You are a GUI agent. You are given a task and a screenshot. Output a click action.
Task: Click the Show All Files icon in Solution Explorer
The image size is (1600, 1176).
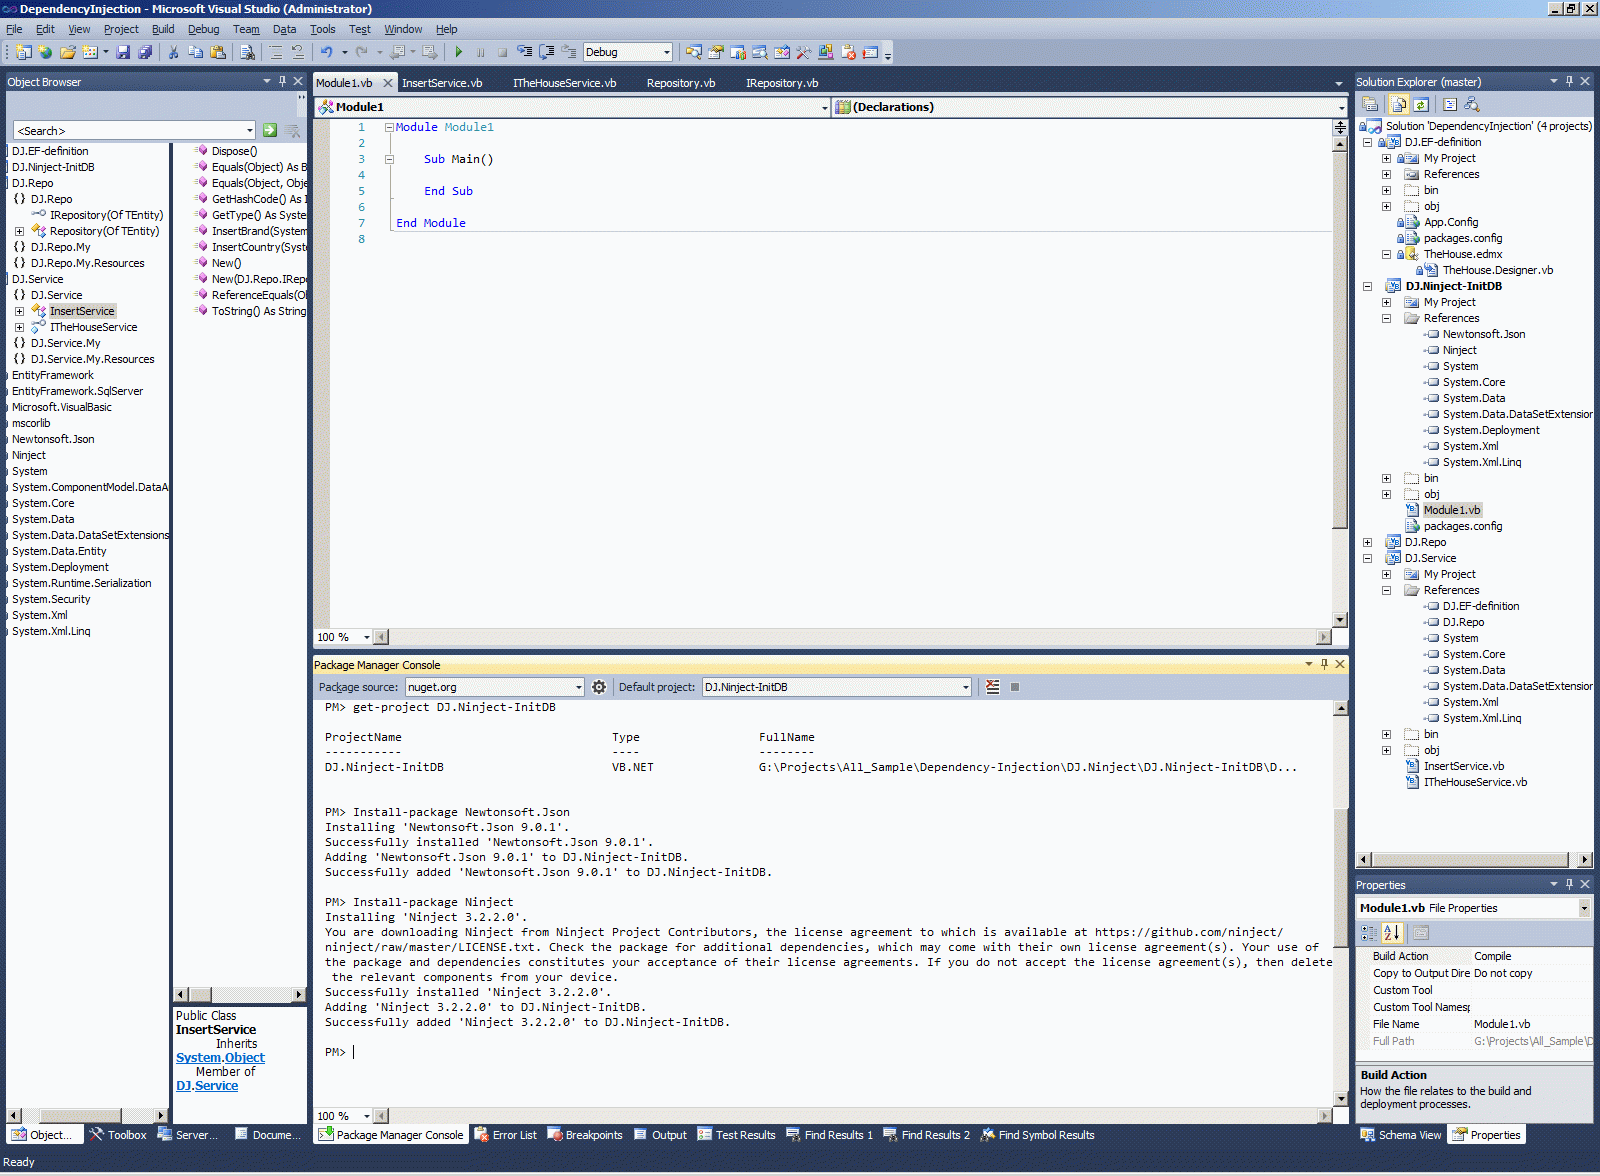pyautogui.click(x=1399, y=104)
